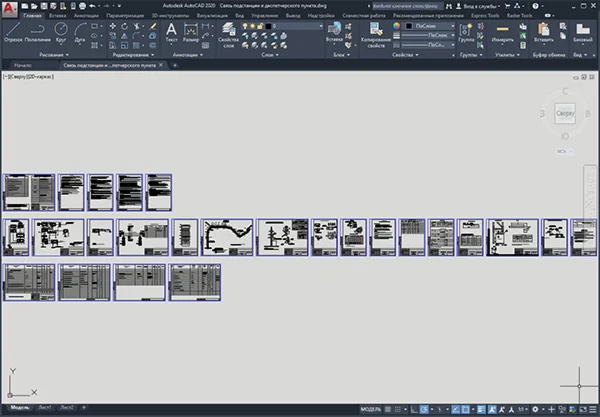Click the Измерить (Measure) tool
The height and width of the screenshot is (417, 600).
click(x=502, y=32)
